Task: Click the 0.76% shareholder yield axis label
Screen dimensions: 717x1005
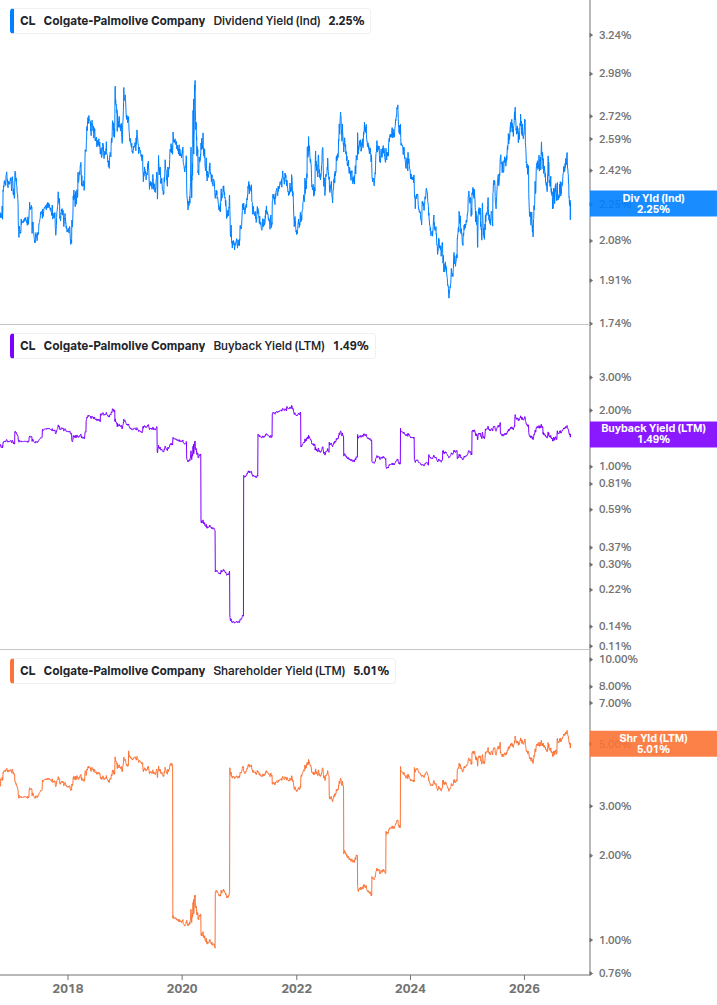Action: click(x=615, y=973)
